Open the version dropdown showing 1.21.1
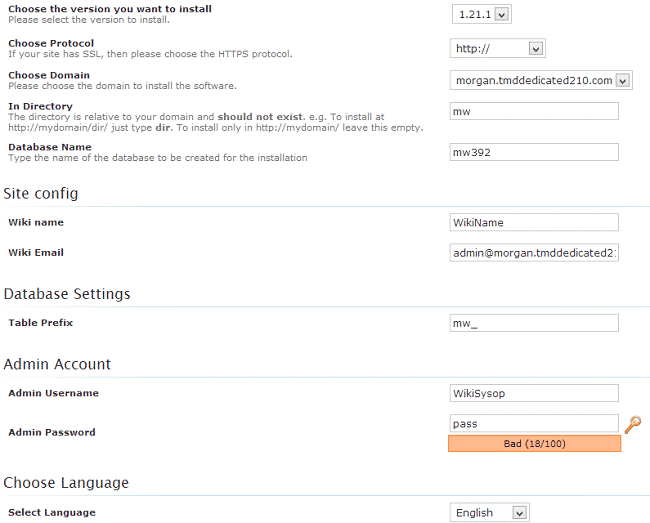650x523 pixels. (481, 14)
